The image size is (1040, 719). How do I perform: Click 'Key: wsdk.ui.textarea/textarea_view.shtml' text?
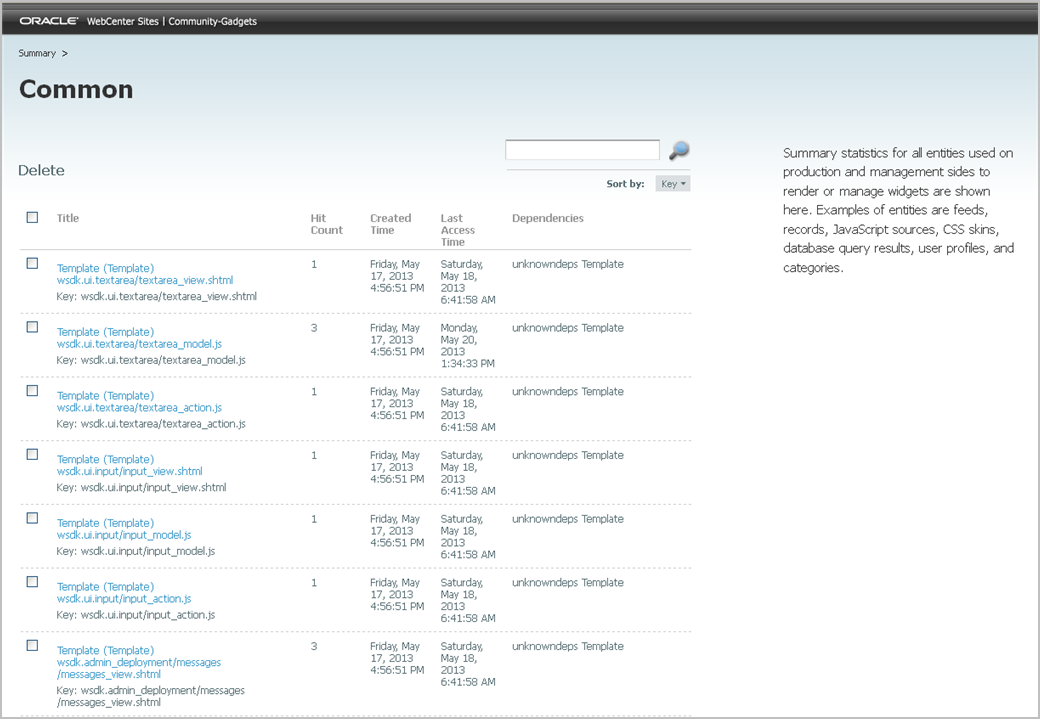tap(157, 296)
